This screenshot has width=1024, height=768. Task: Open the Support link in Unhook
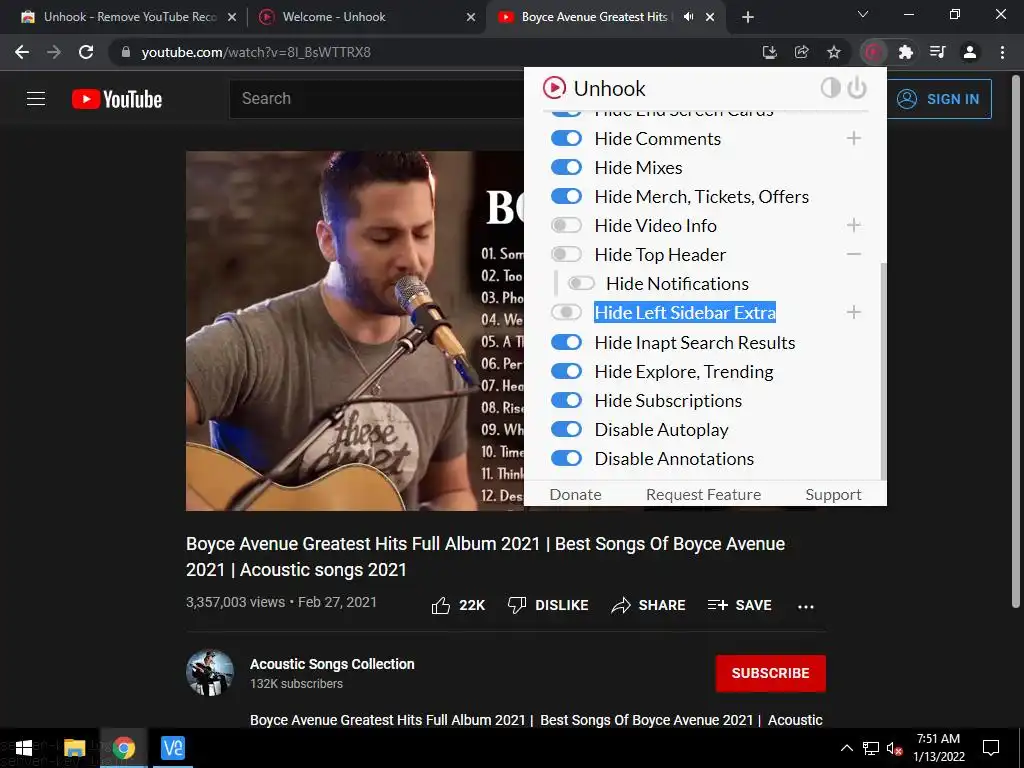pyautogui.click(x=833, y=494)
